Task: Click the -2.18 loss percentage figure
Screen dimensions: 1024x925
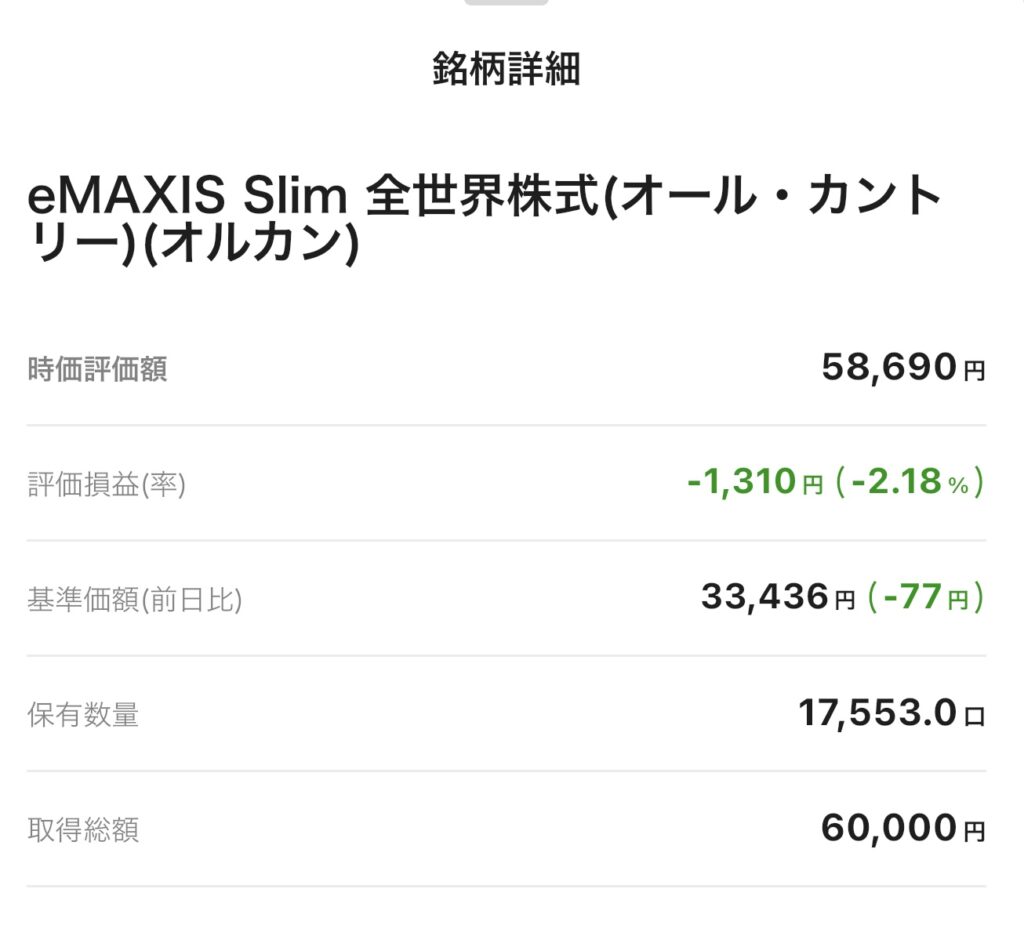Action: (896, 484)
